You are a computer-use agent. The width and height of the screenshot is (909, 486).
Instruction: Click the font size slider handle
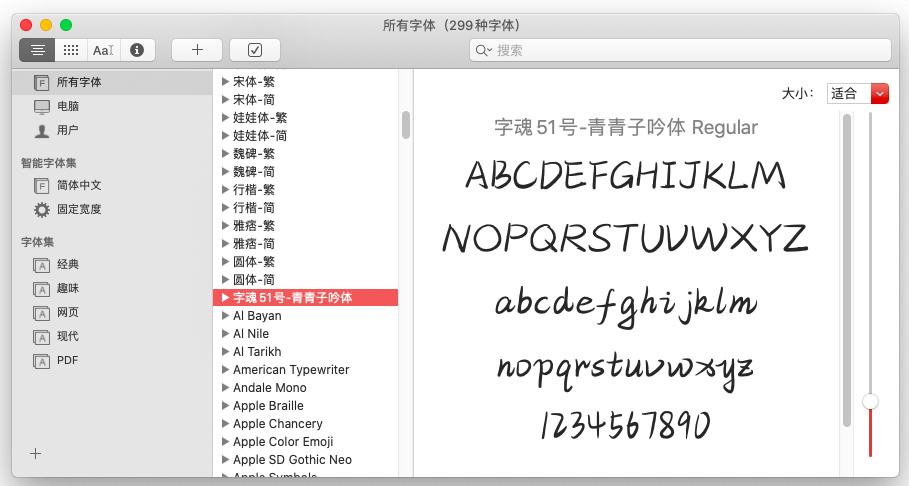(870, 401)
